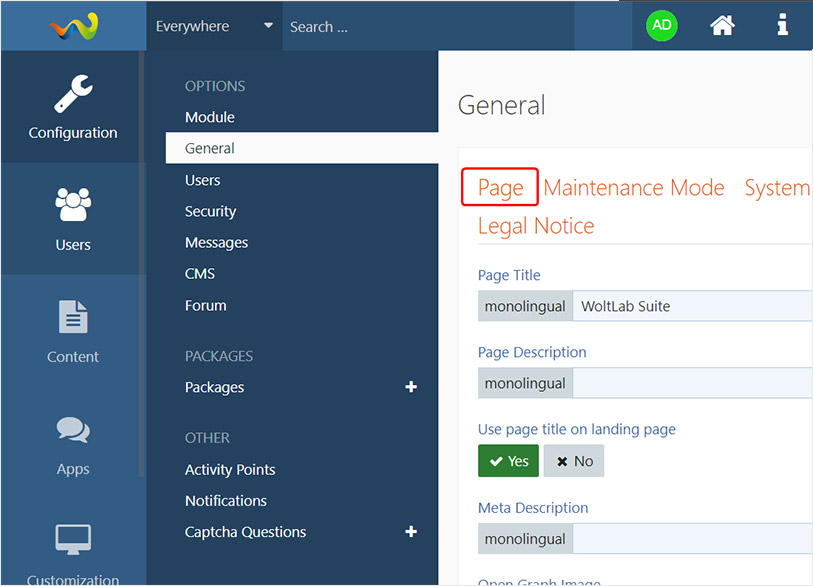Image resolution: width=813 pixels, height=586 pixels.
Task: Open the AD user avatar menu
Action: [x=661, y=26]
